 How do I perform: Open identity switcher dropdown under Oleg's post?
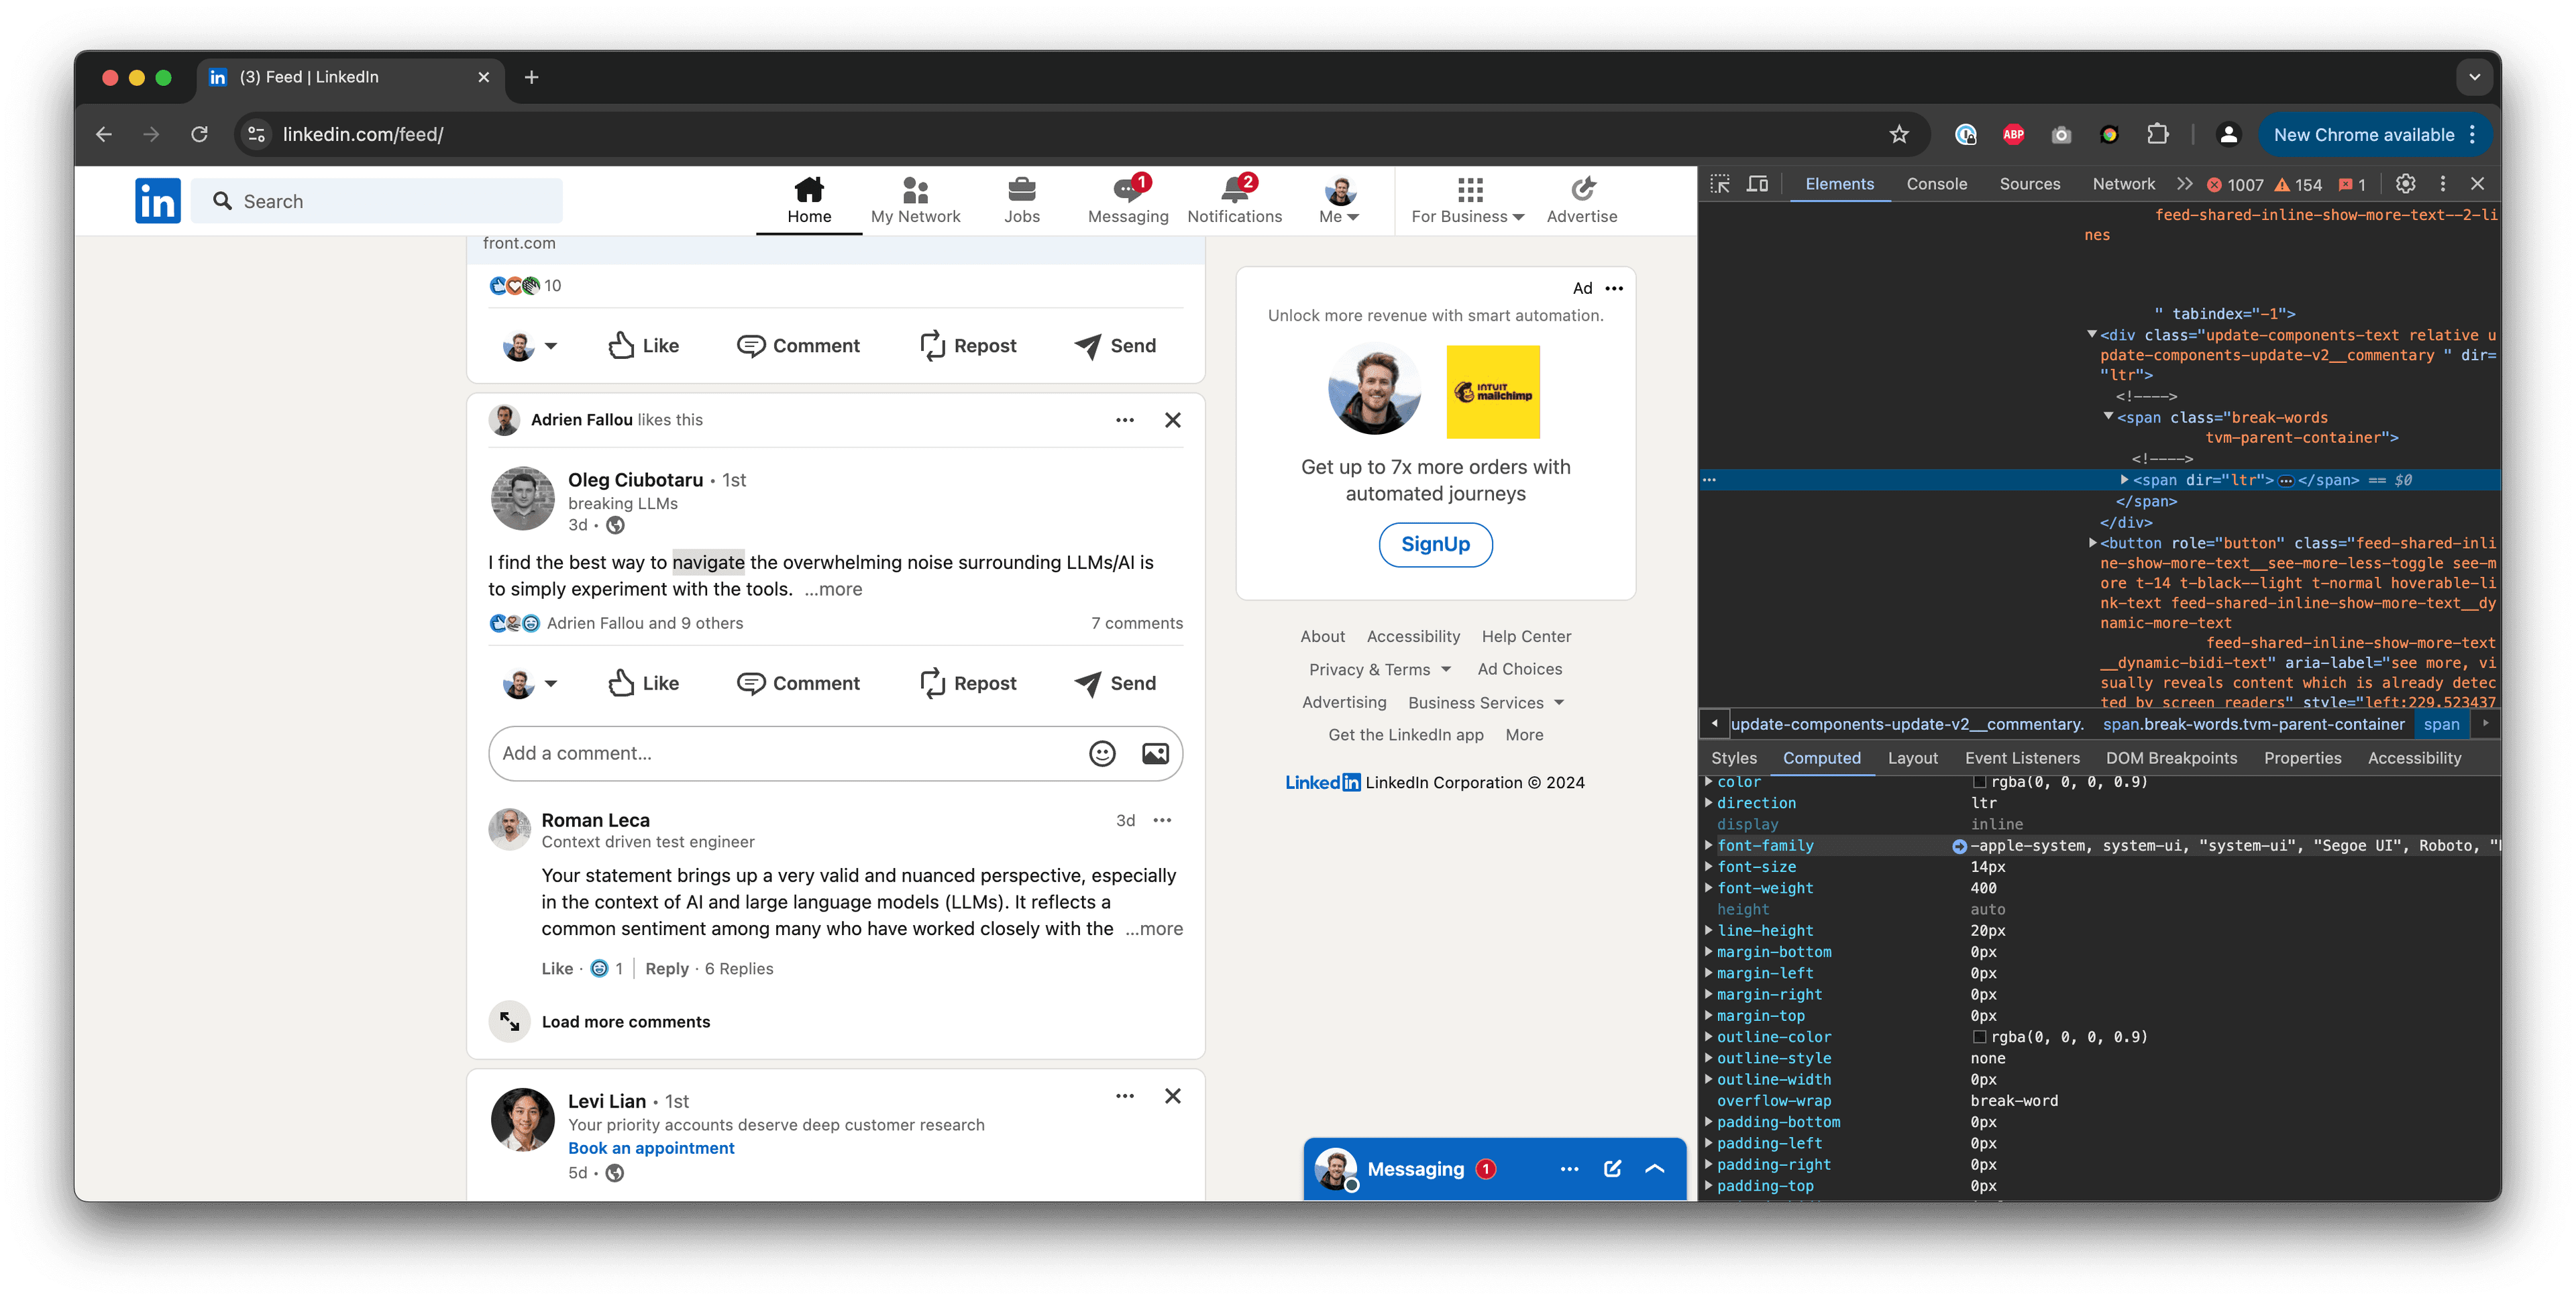tap(529, 683)
